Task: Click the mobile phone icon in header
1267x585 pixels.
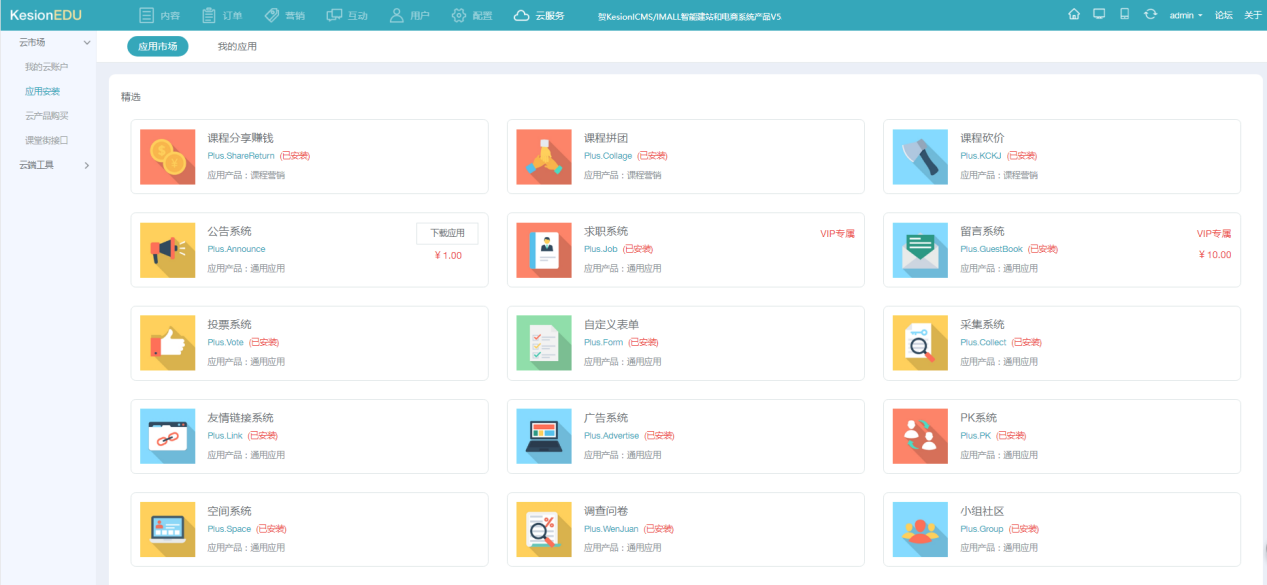Action: (1124, 15)
